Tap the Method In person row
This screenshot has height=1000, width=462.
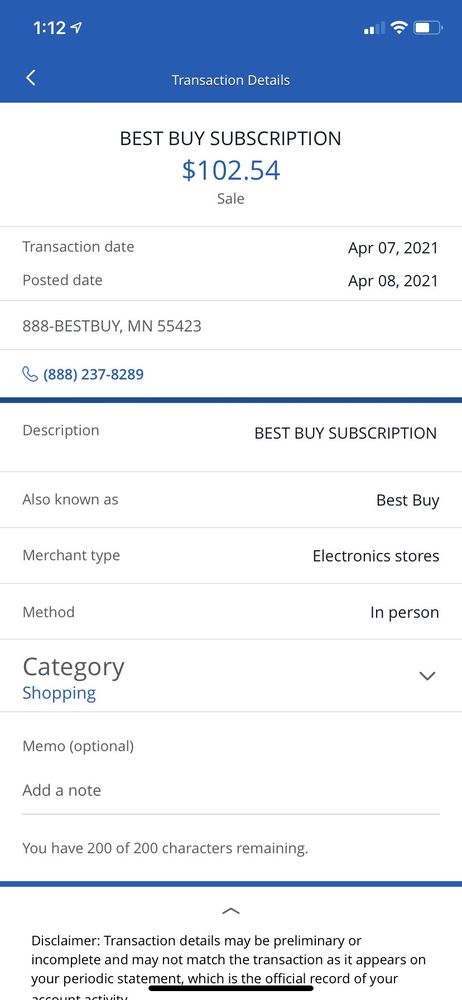[x=231, y=612]
